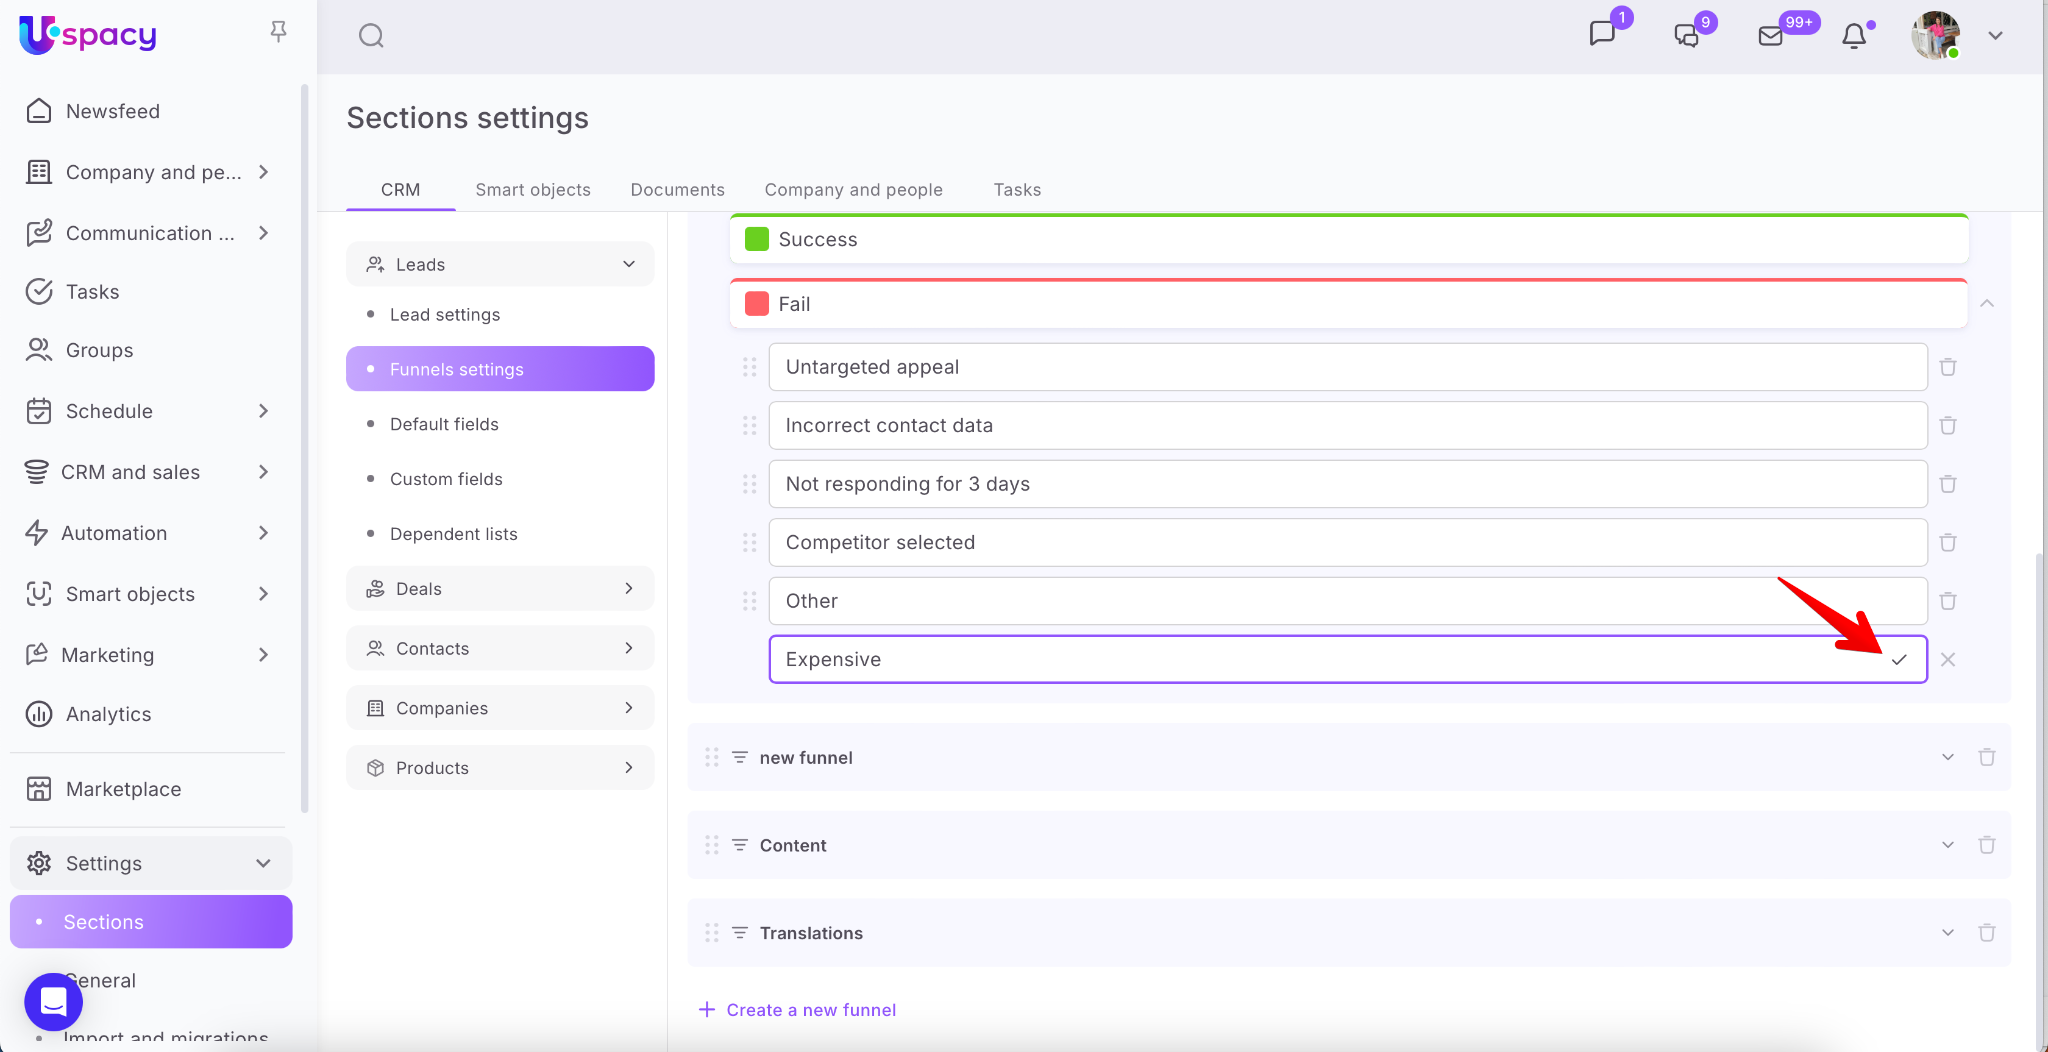Image resolution: width=2048 pixels, height=1052 pixels.
Task: Collapse the Leads settings group
Action: point(628,264)
